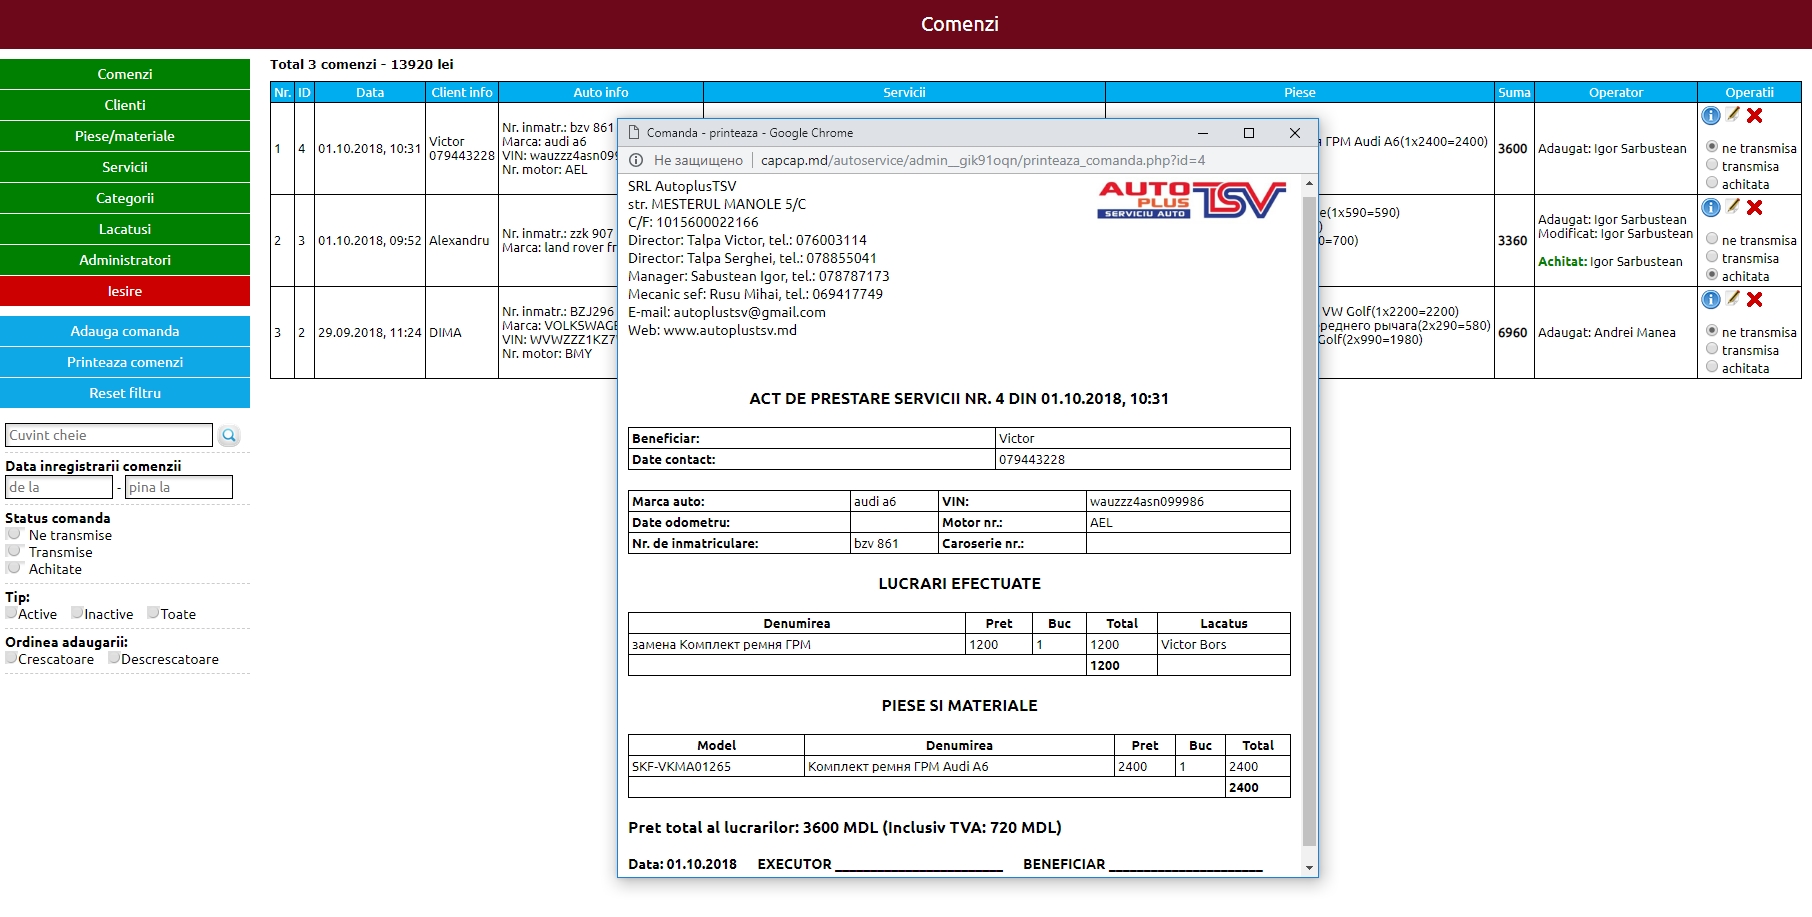
Task: Select 'Descrescatoare' sort order option
Action: coord(114,658)
